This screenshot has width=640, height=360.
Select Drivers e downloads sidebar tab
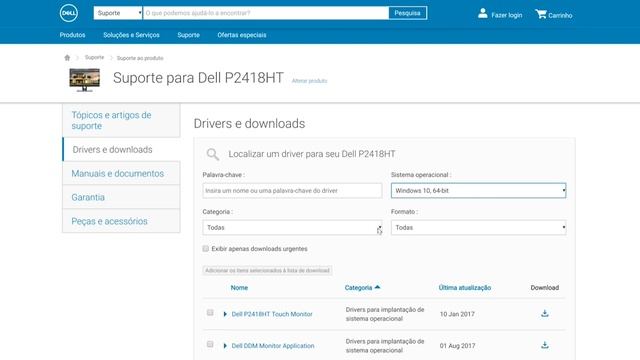click(121, 149)
